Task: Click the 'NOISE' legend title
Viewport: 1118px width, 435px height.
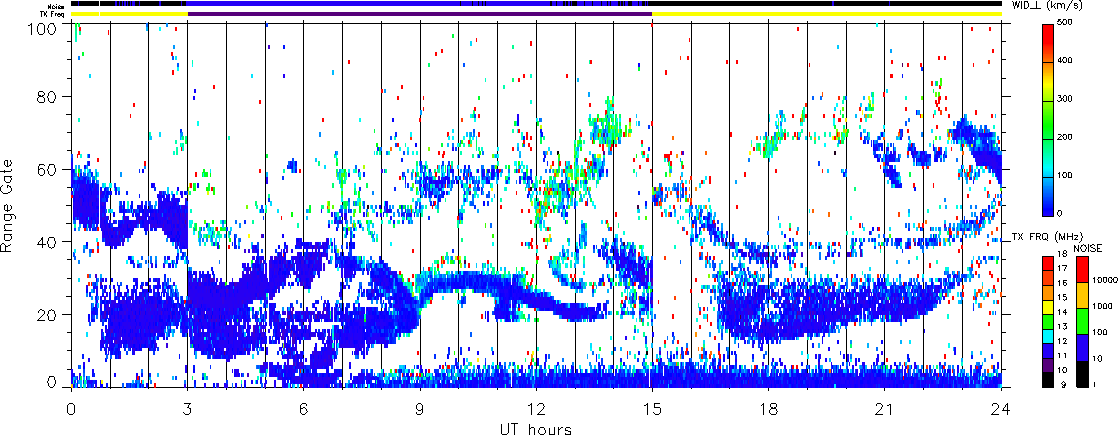Action: tap(1088, 247)
